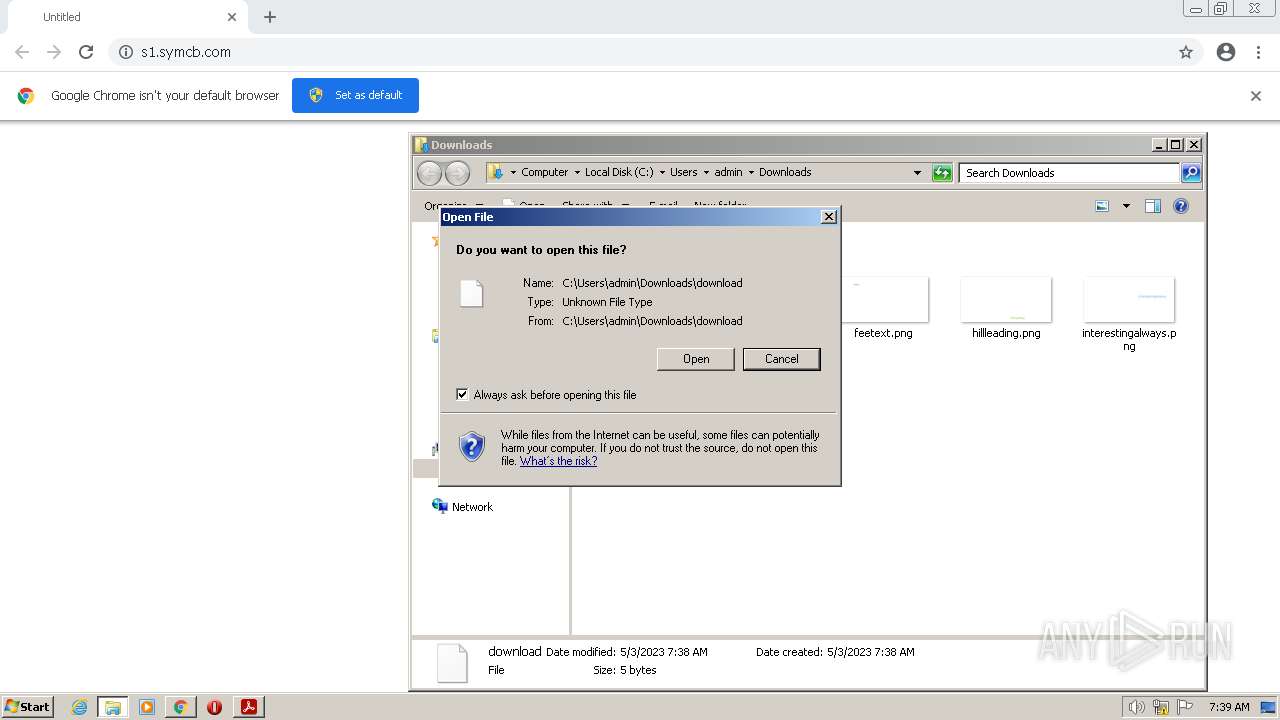Launch Internet Explorer from taskbar
Image resolution: width=1280 pixels, height=720 pixels.
[x=79, y=707]
